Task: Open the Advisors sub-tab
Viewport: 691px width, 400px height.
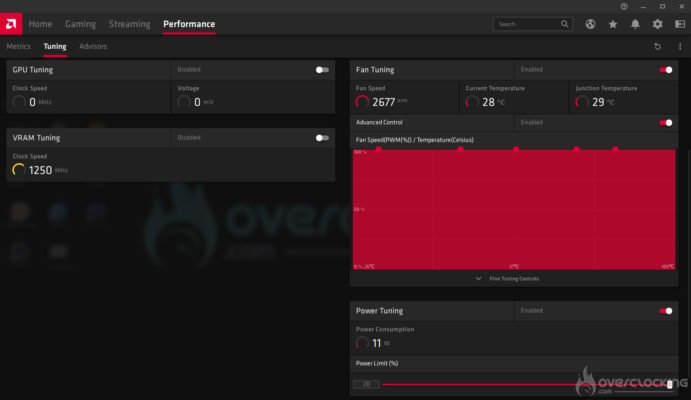Action: [93, 46]
